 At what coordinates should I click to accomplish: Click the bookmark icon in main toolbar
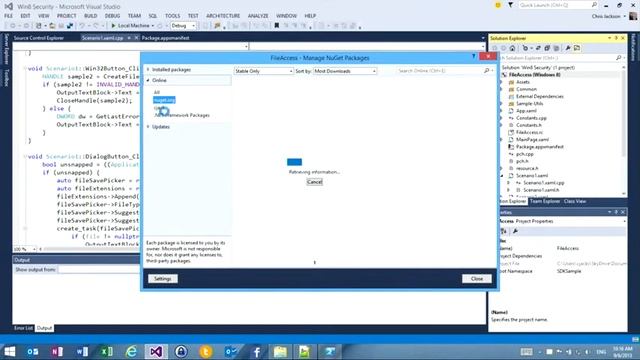click(x=276, y=26)
